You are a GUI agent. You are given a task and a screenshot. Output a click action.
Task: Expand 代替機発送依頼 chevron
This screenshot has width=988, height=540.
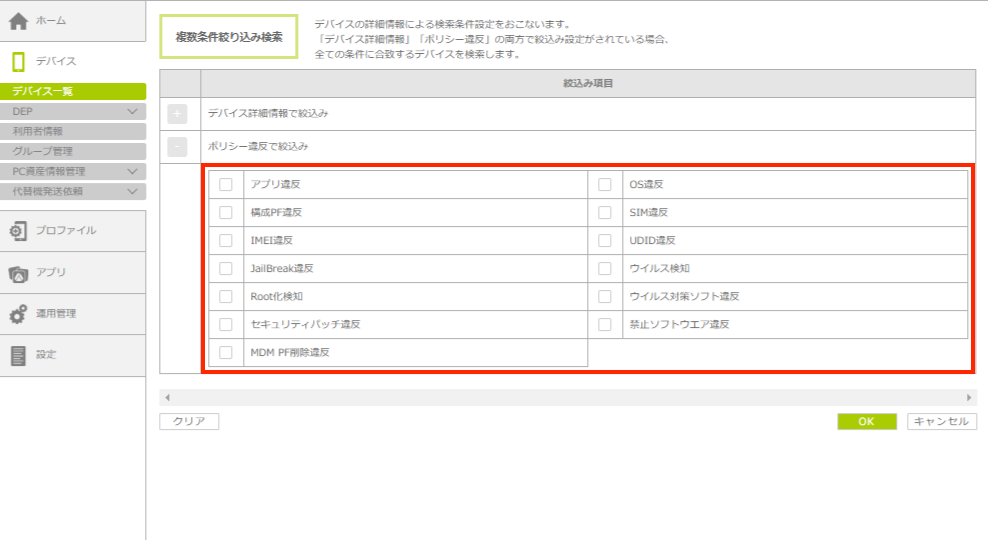[x=134, y=191]
